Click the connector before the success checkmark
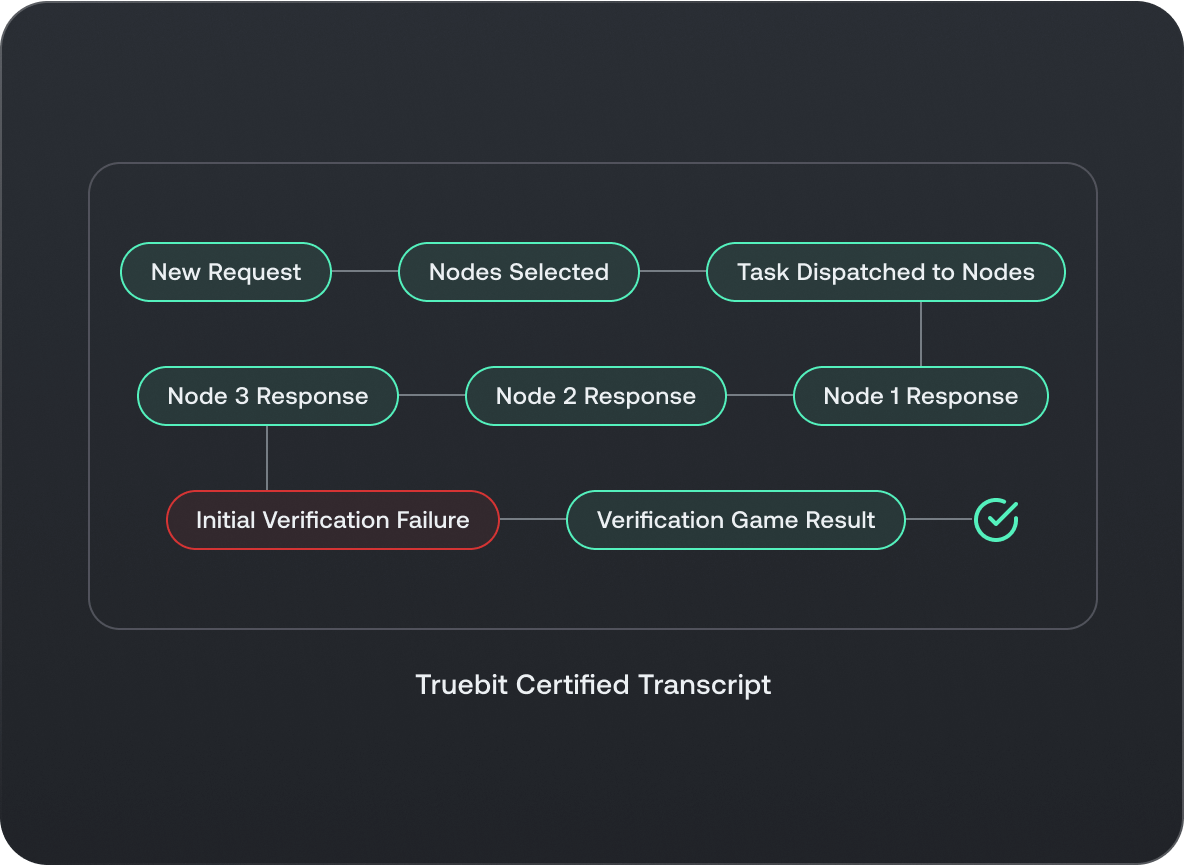Screen dimensions: 1184x865 [940, 520]
